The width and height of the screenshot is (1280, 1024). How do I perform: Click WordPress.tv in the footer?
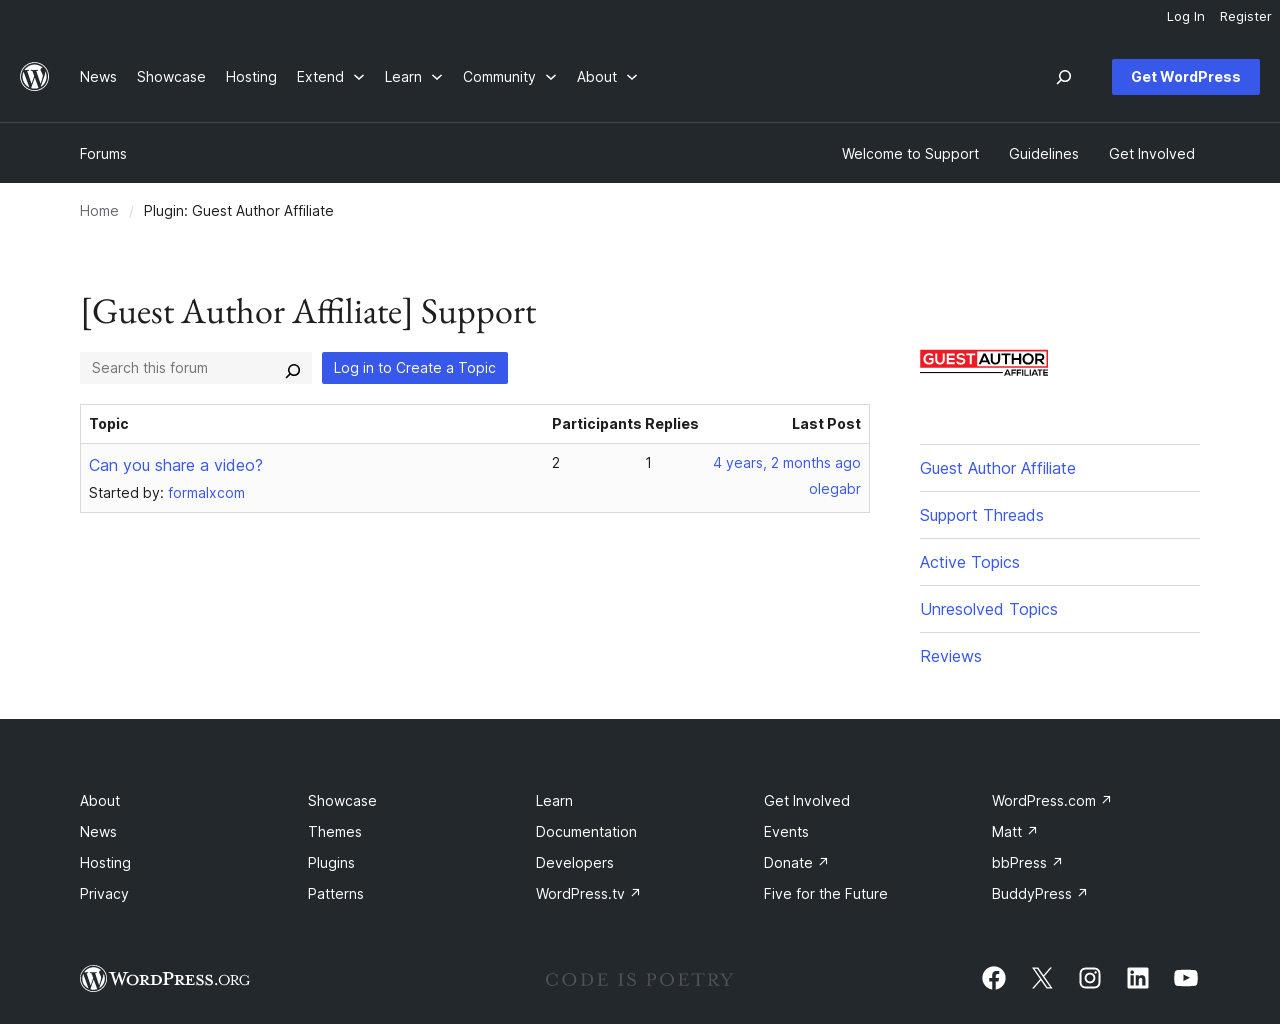pos(588,894)
